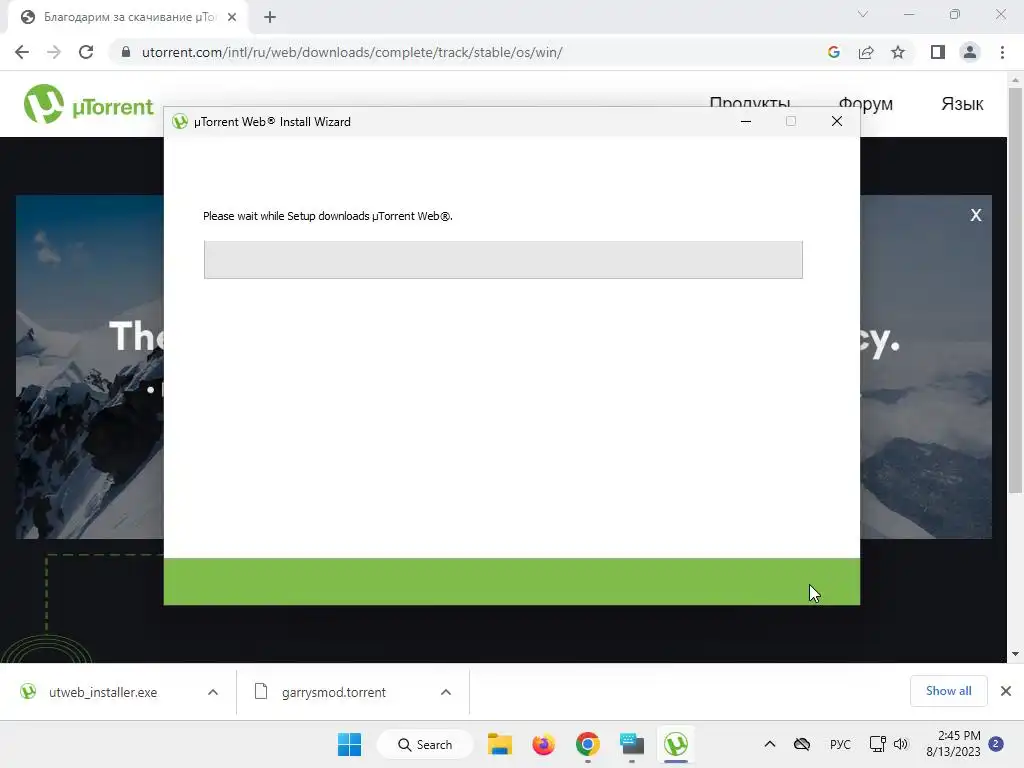The image size is (1024, 768).
Task: Show hidden system tray icons
Action: point(770,744)
